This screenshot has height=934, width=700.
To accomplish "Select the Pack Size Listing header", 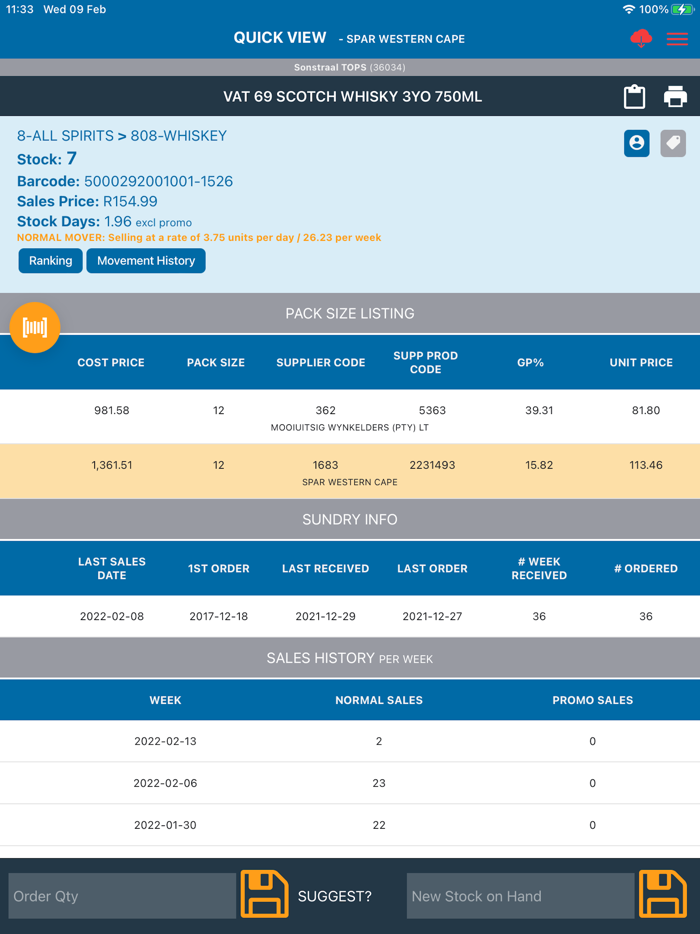I will point(350,313).
